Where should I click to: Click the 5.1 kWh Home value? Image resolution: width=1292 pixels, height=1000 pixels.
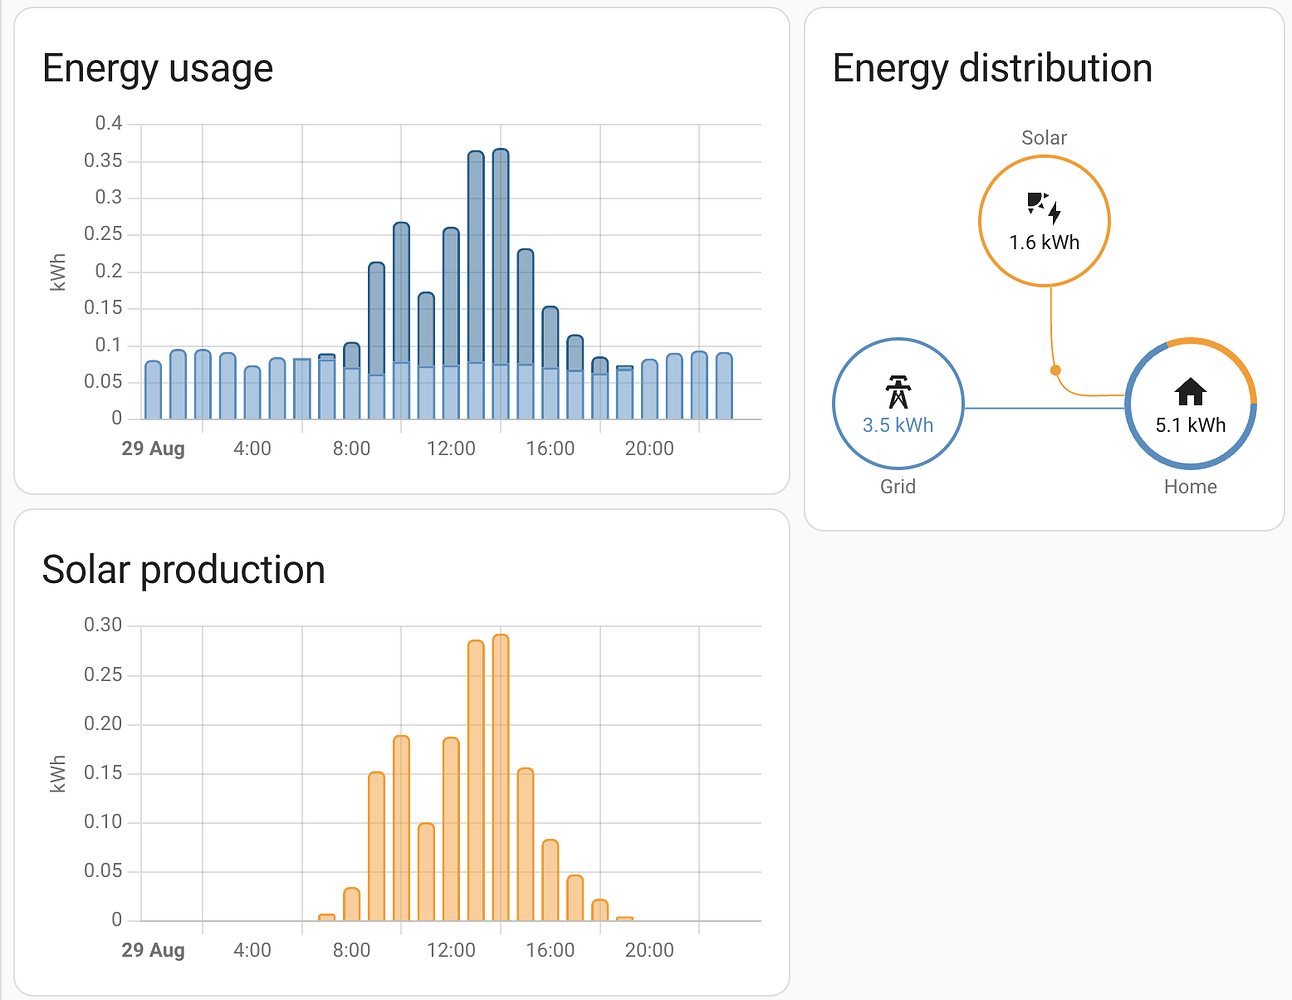(1190, 424)
